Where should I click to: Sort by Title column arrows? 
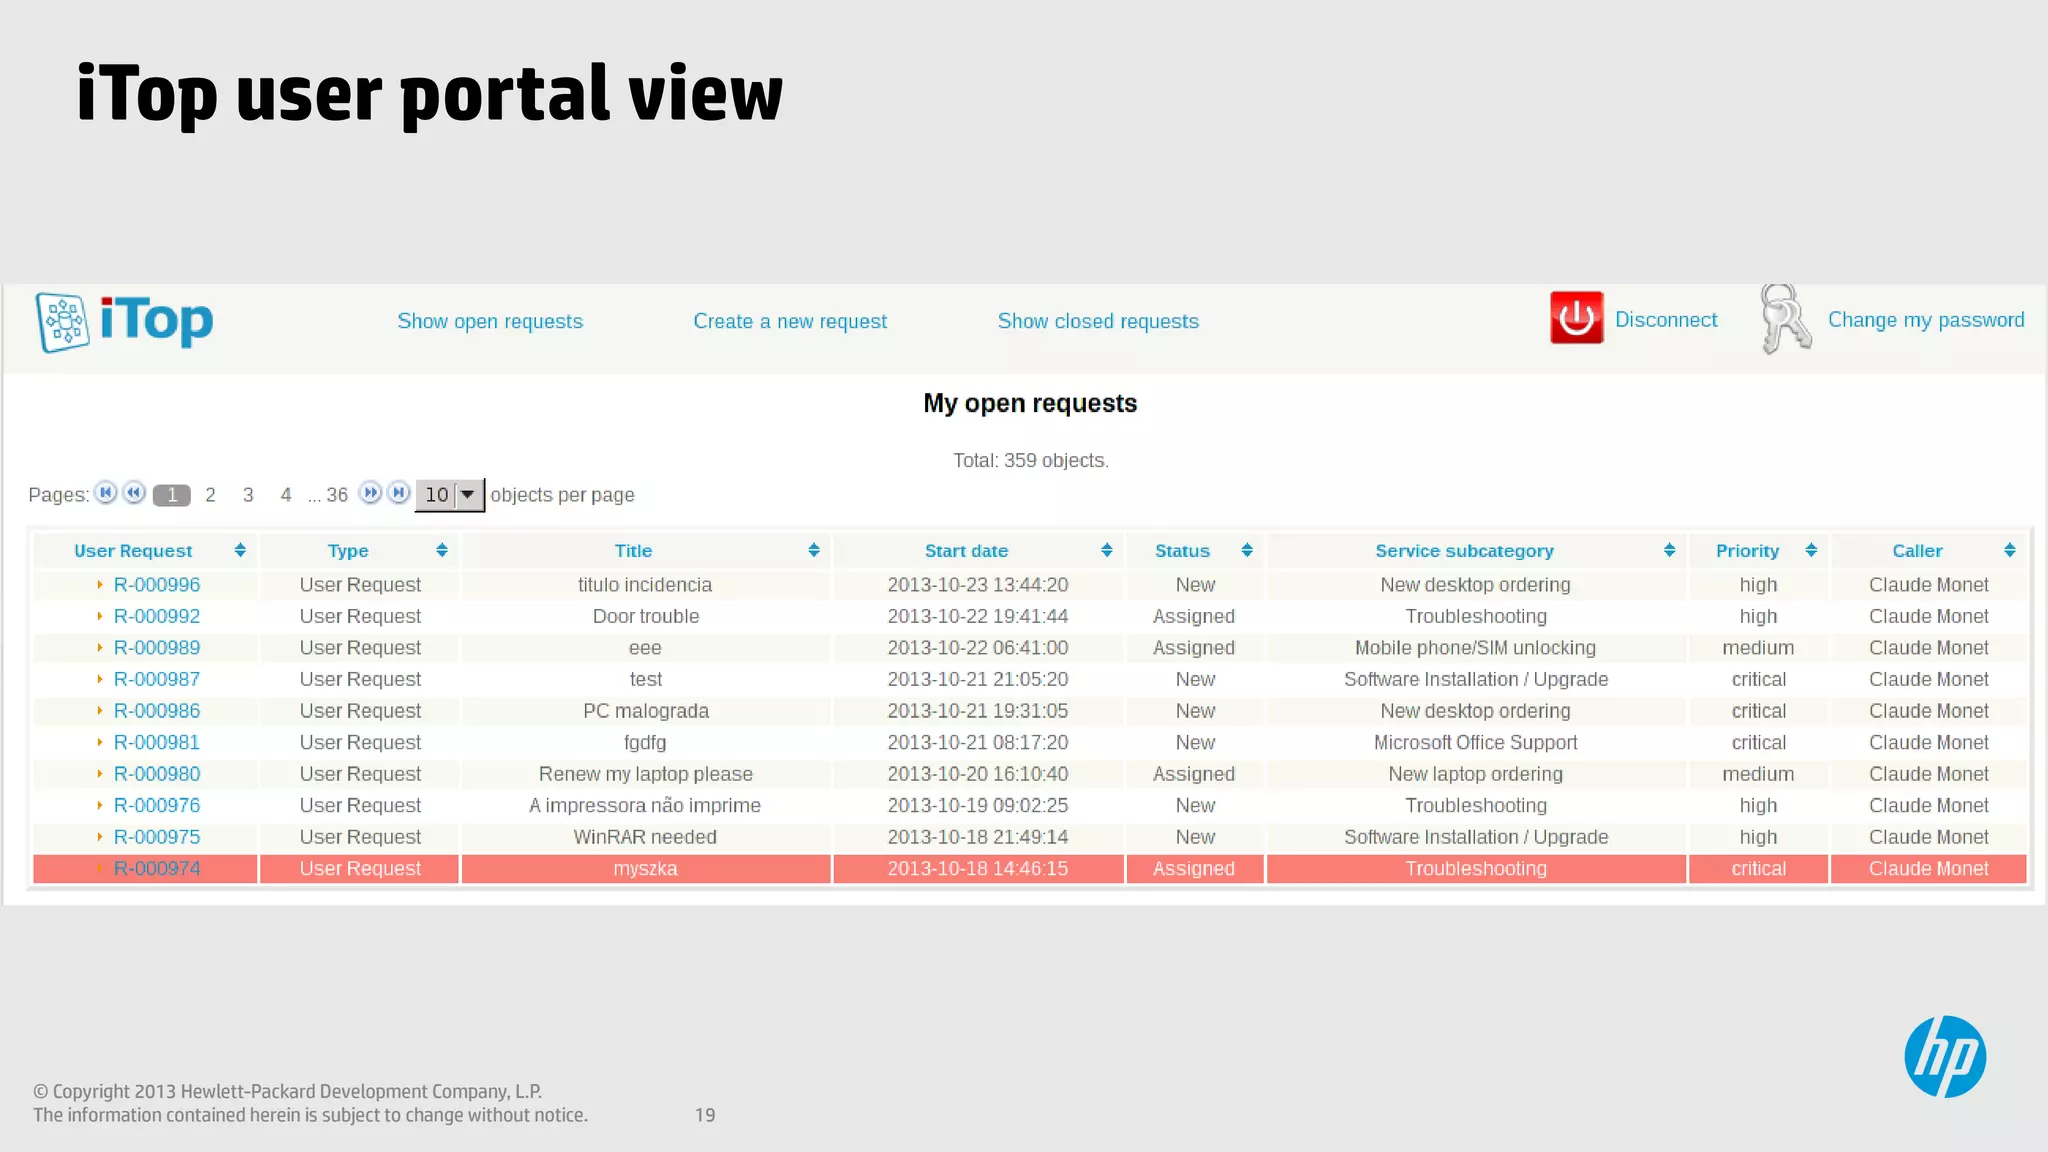point(814,551)
